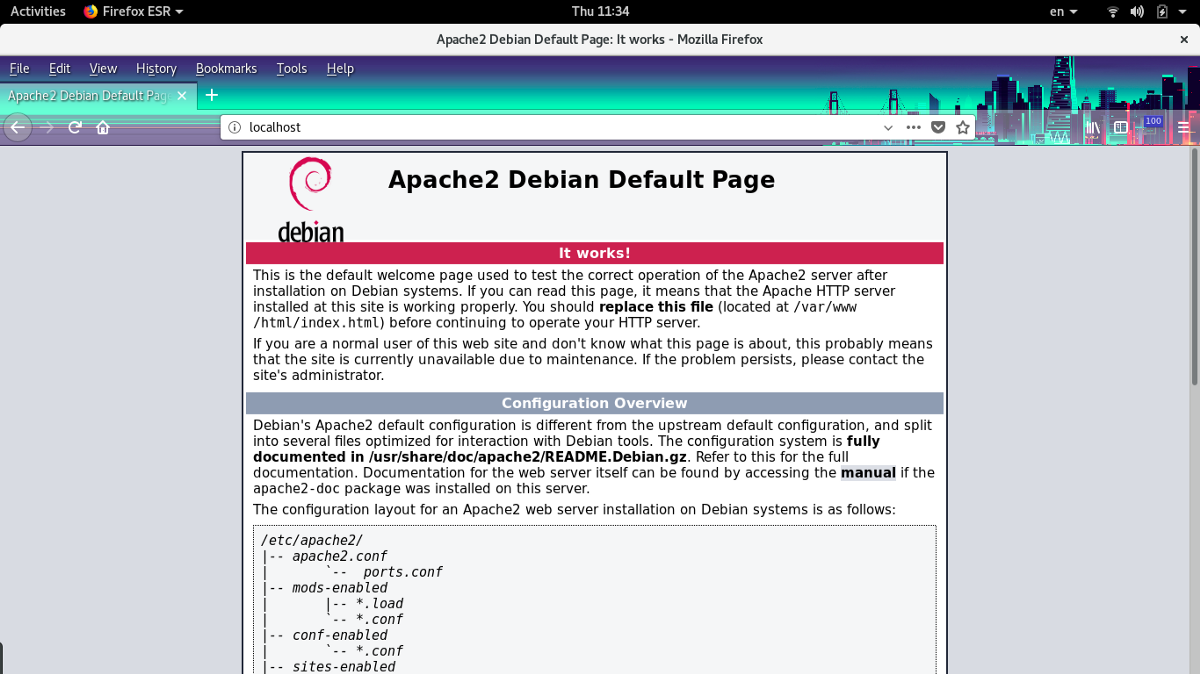The image size is (1200, 674).
Task: Click sites-enabled in the layout tree
Action: (x=344, y=667)
